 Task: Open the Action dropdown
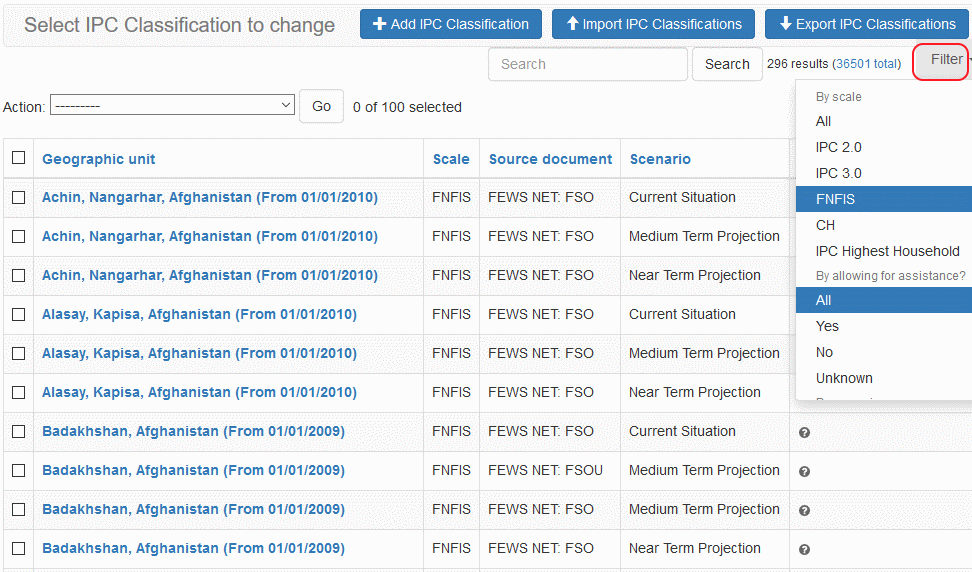pyautogui.click(x=172, y=105)
